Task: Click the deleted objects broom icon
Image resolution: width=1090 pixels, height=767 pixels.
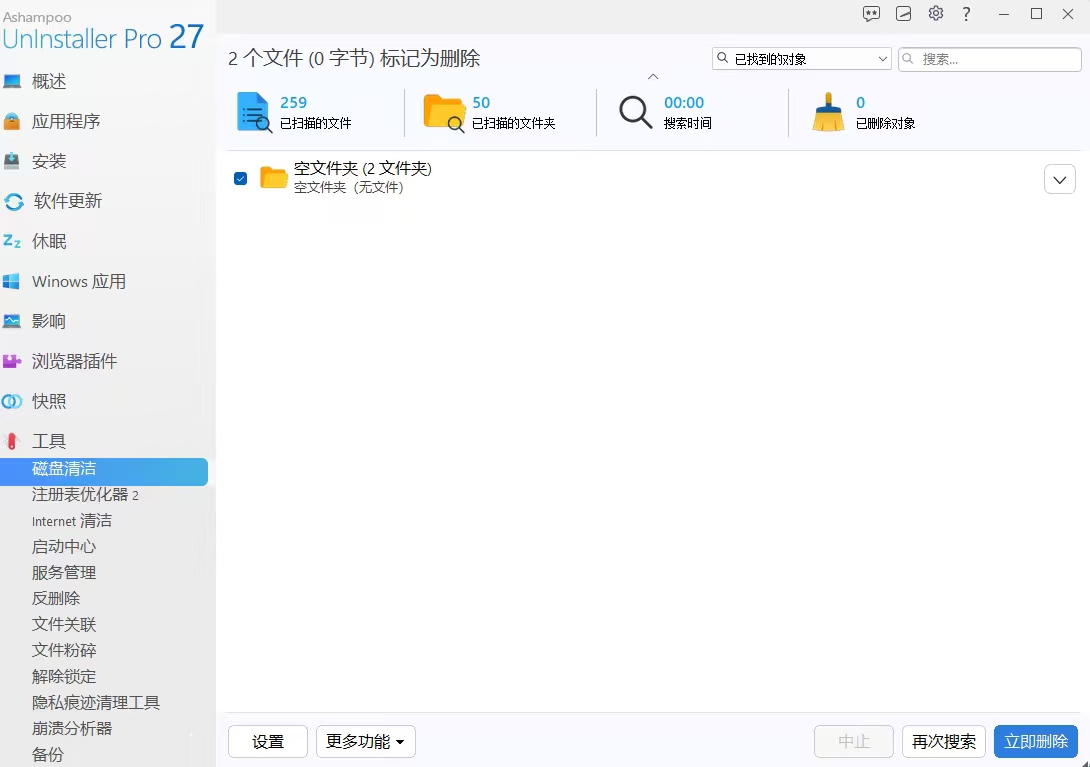Action: 828,112
